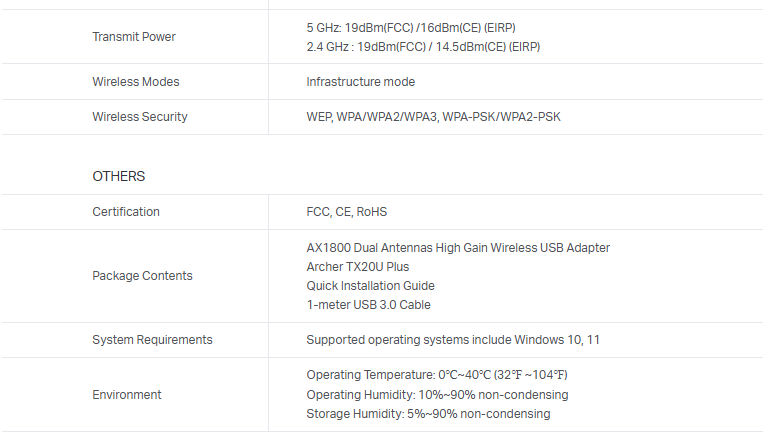
Task: Click the OTHERS section heading
Action: click(119, 176)
